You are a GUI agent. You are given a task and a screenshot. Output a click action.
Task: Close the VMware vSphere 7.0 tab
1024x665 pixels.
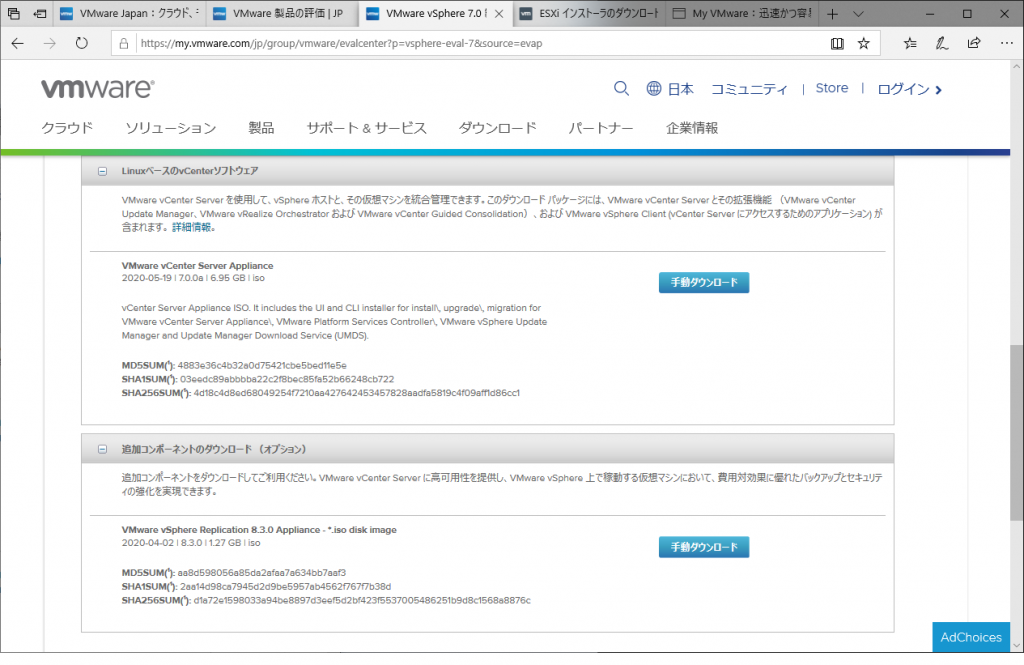point(499,14)
